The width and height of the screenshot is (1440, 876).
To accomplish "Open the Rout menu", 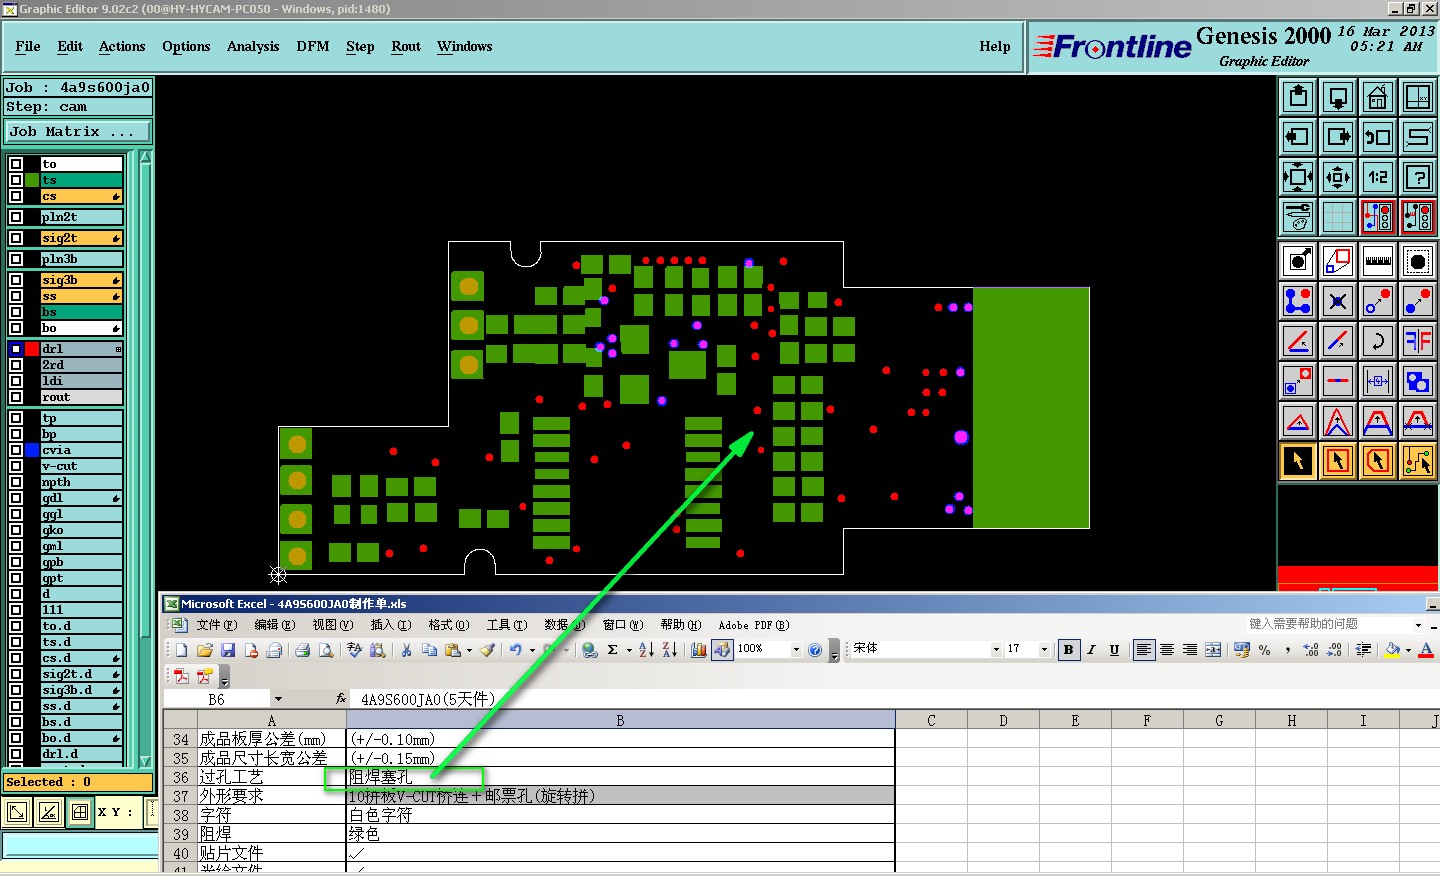I will (406, 47).
